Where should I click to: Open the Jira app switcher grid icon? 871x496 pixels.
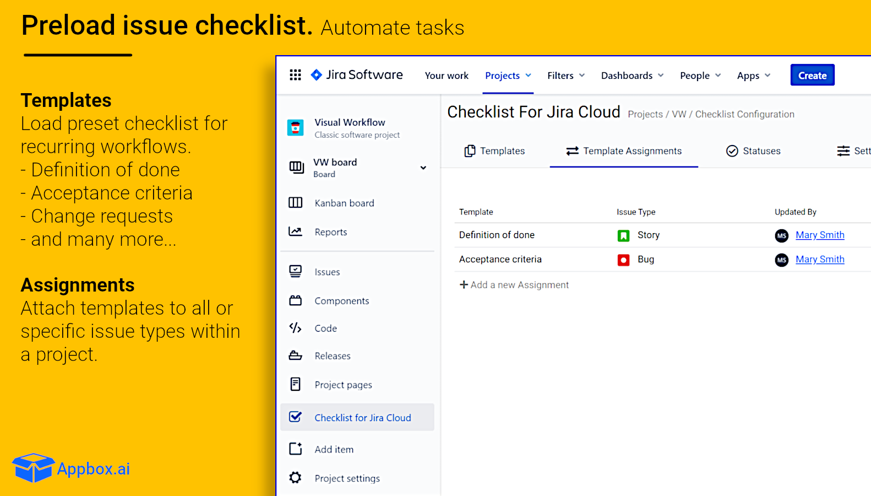[x=295, y=75]
